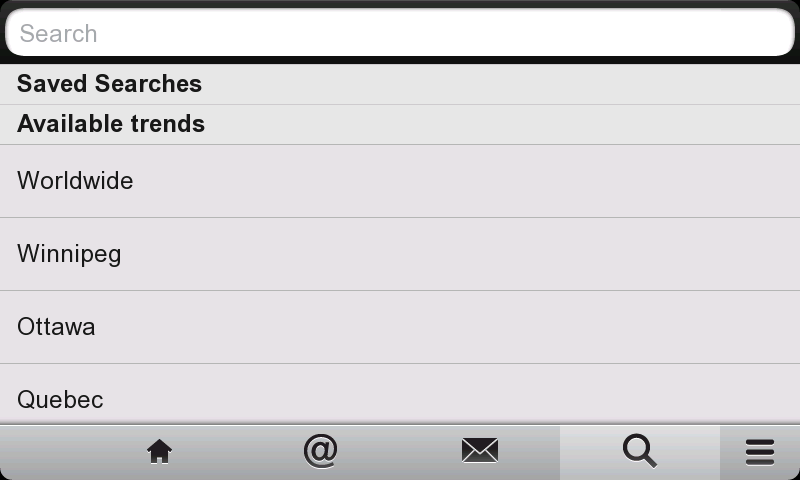Open the hamburger menu icon
The height and width of the screenshot is (480, 800).
click(x=760, y=452)
